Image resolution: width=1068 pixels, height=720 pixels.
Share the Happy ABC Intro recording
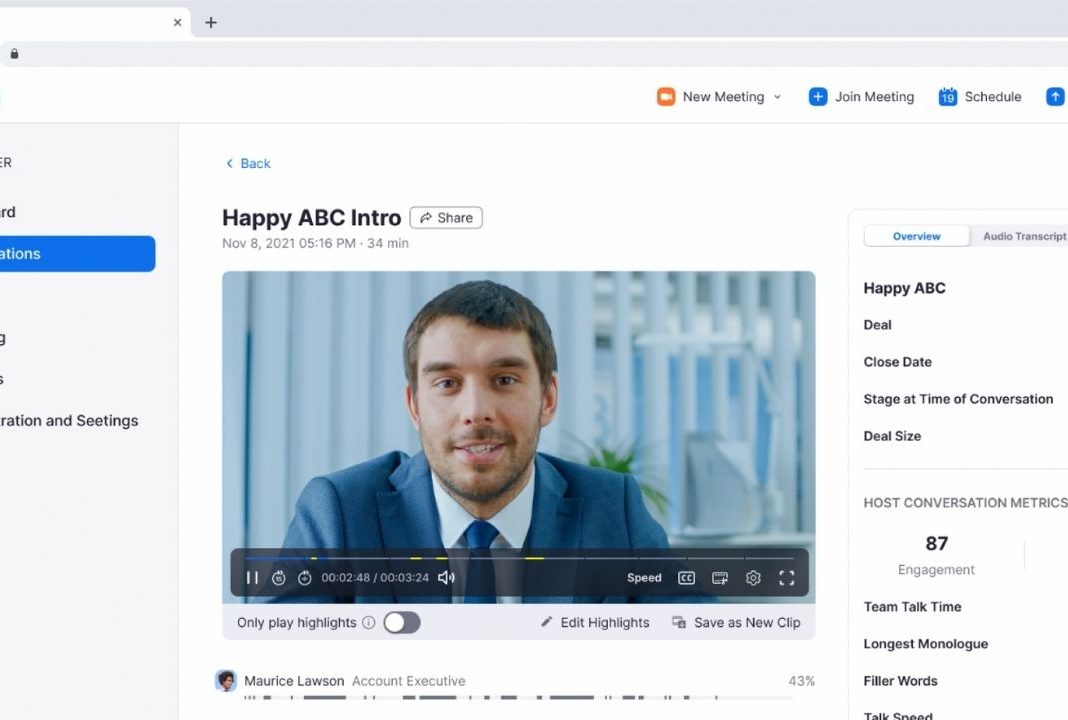446,218
